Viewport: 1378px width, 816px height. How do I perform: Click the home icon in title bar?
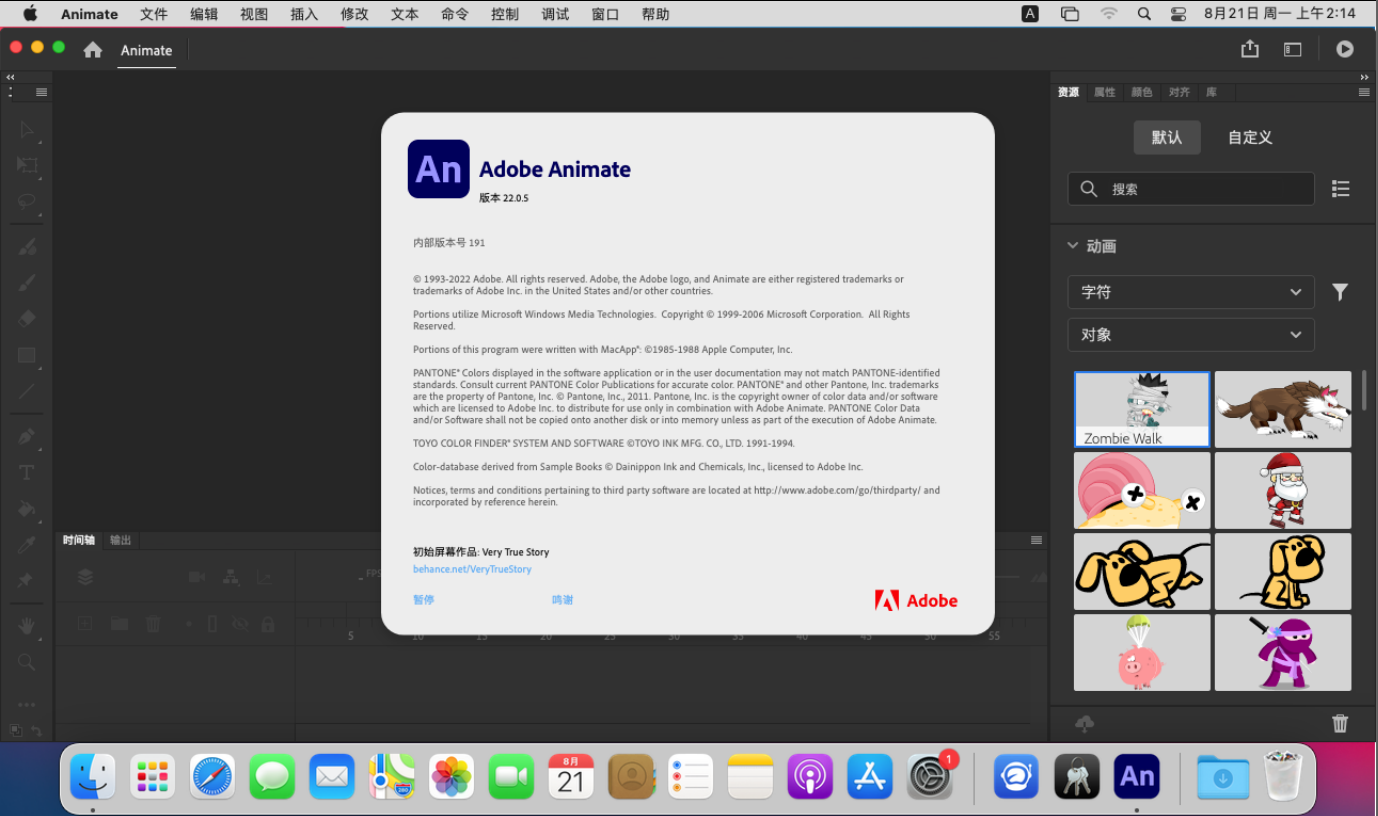point(93,50)
